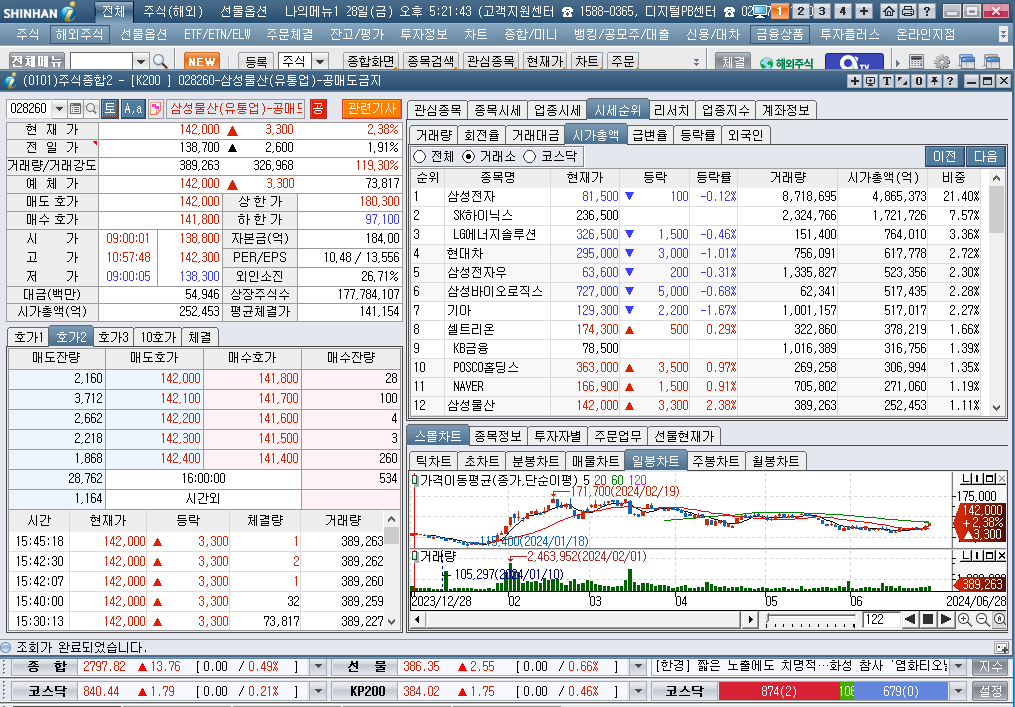The image size is (1015, 707).
Task: Switch to the 외국인 ranking tab
Action: tap(746, 135)
